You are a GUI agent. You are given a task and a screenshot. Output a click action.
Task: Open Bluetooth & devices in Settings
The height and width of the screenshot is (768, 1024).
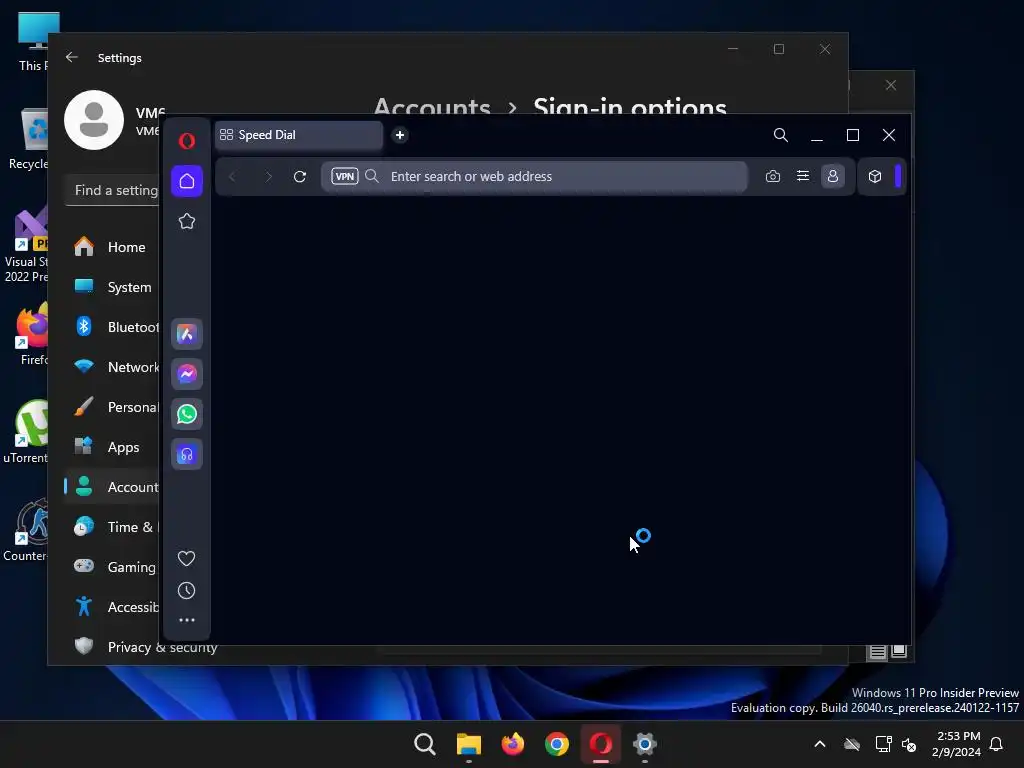pos(112,327)
